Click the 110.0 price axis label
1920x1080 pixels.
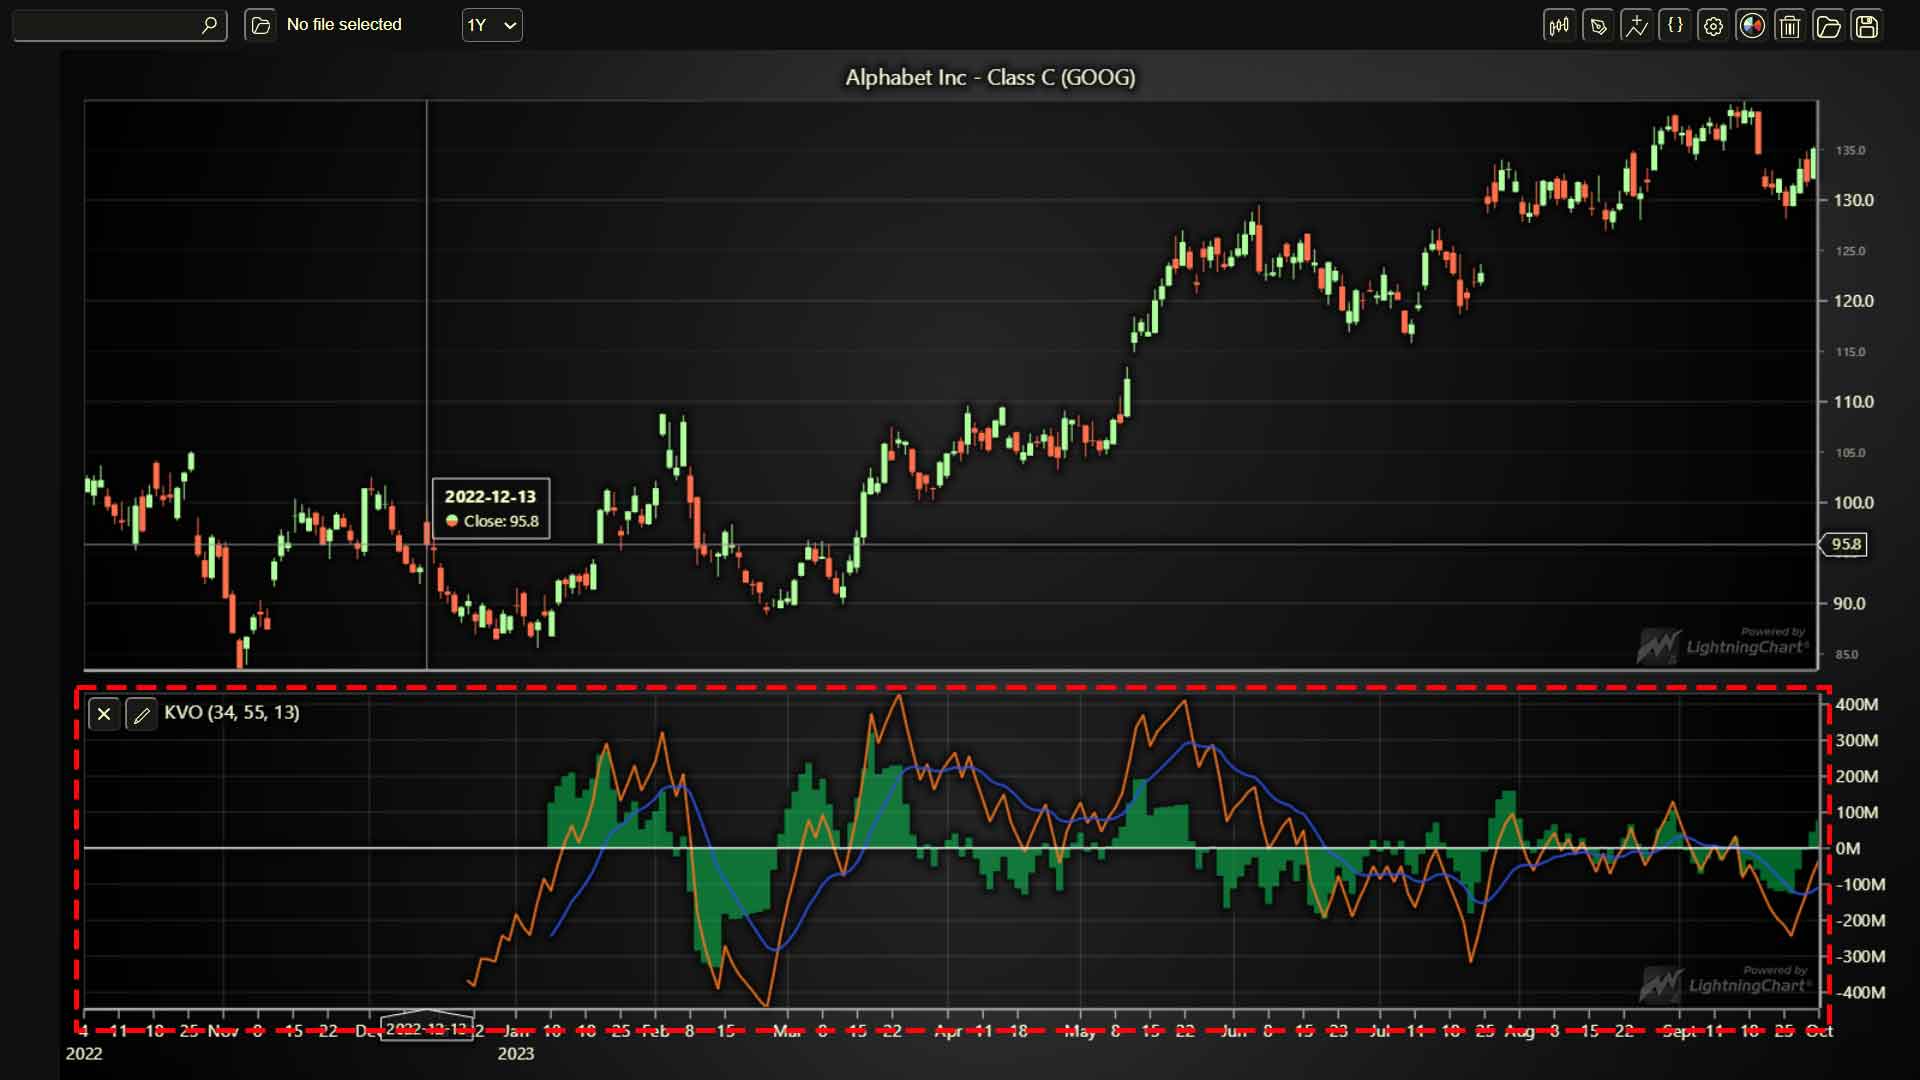[x=1853, y=402]
